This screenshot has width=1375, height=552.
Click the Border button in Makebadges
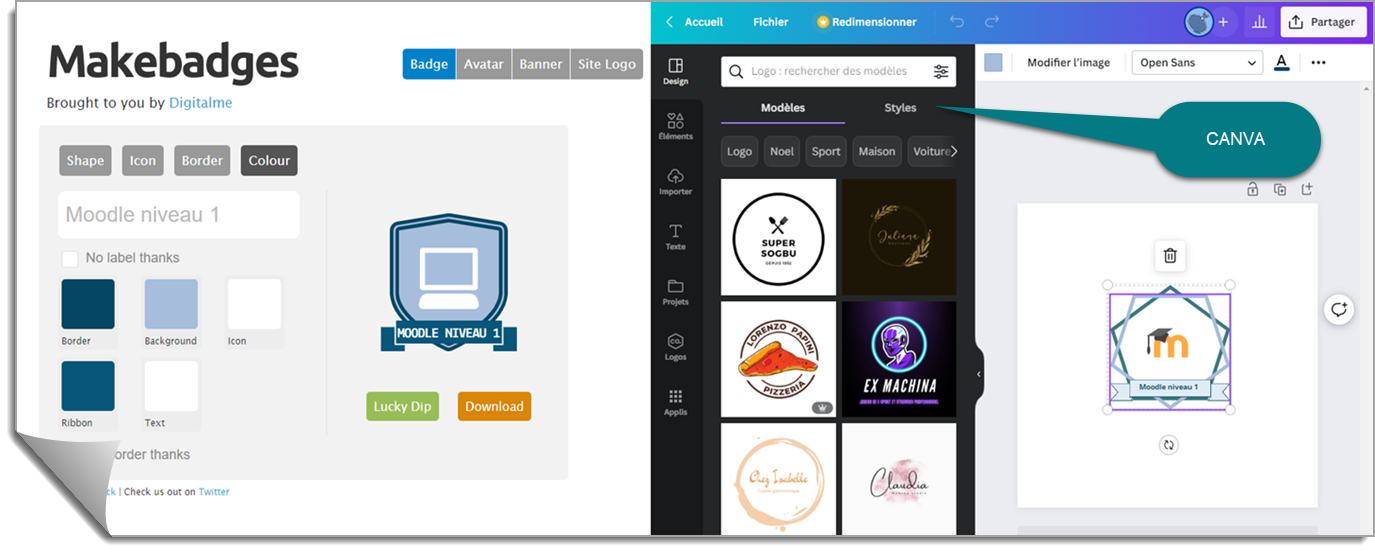[202, 161]
